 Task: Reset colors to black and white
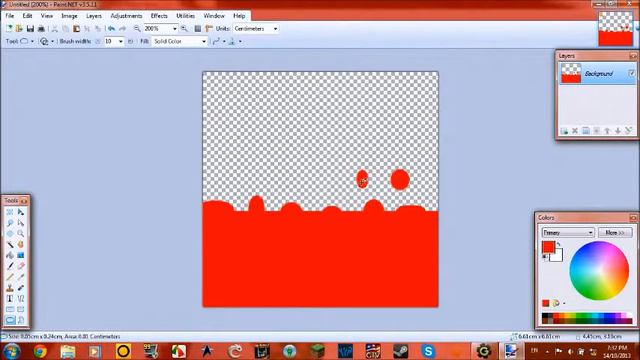point(545,257)
